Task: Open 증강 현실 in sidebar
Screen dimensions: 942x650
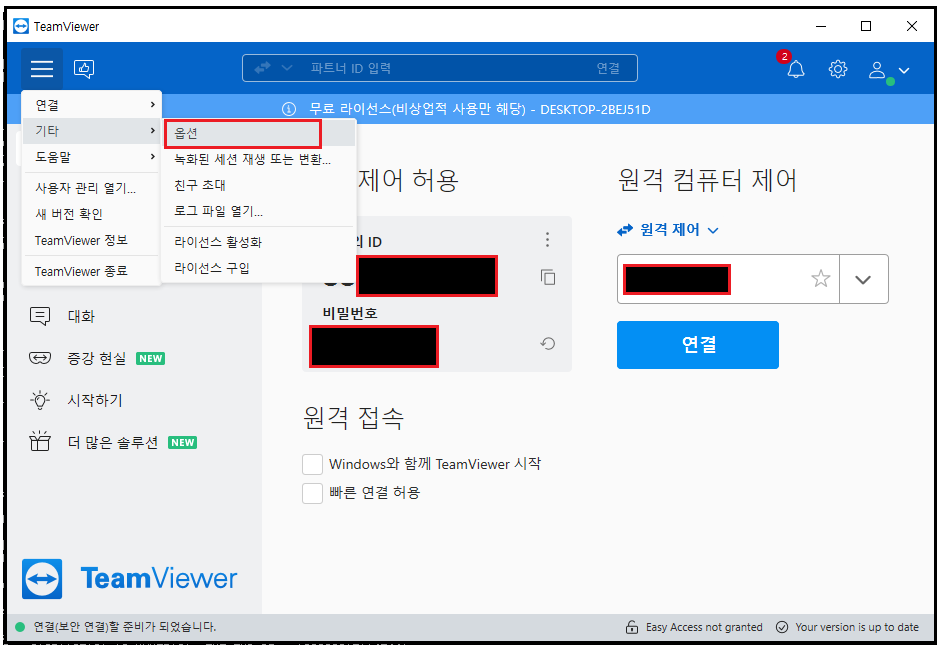Action: [96, 359]
